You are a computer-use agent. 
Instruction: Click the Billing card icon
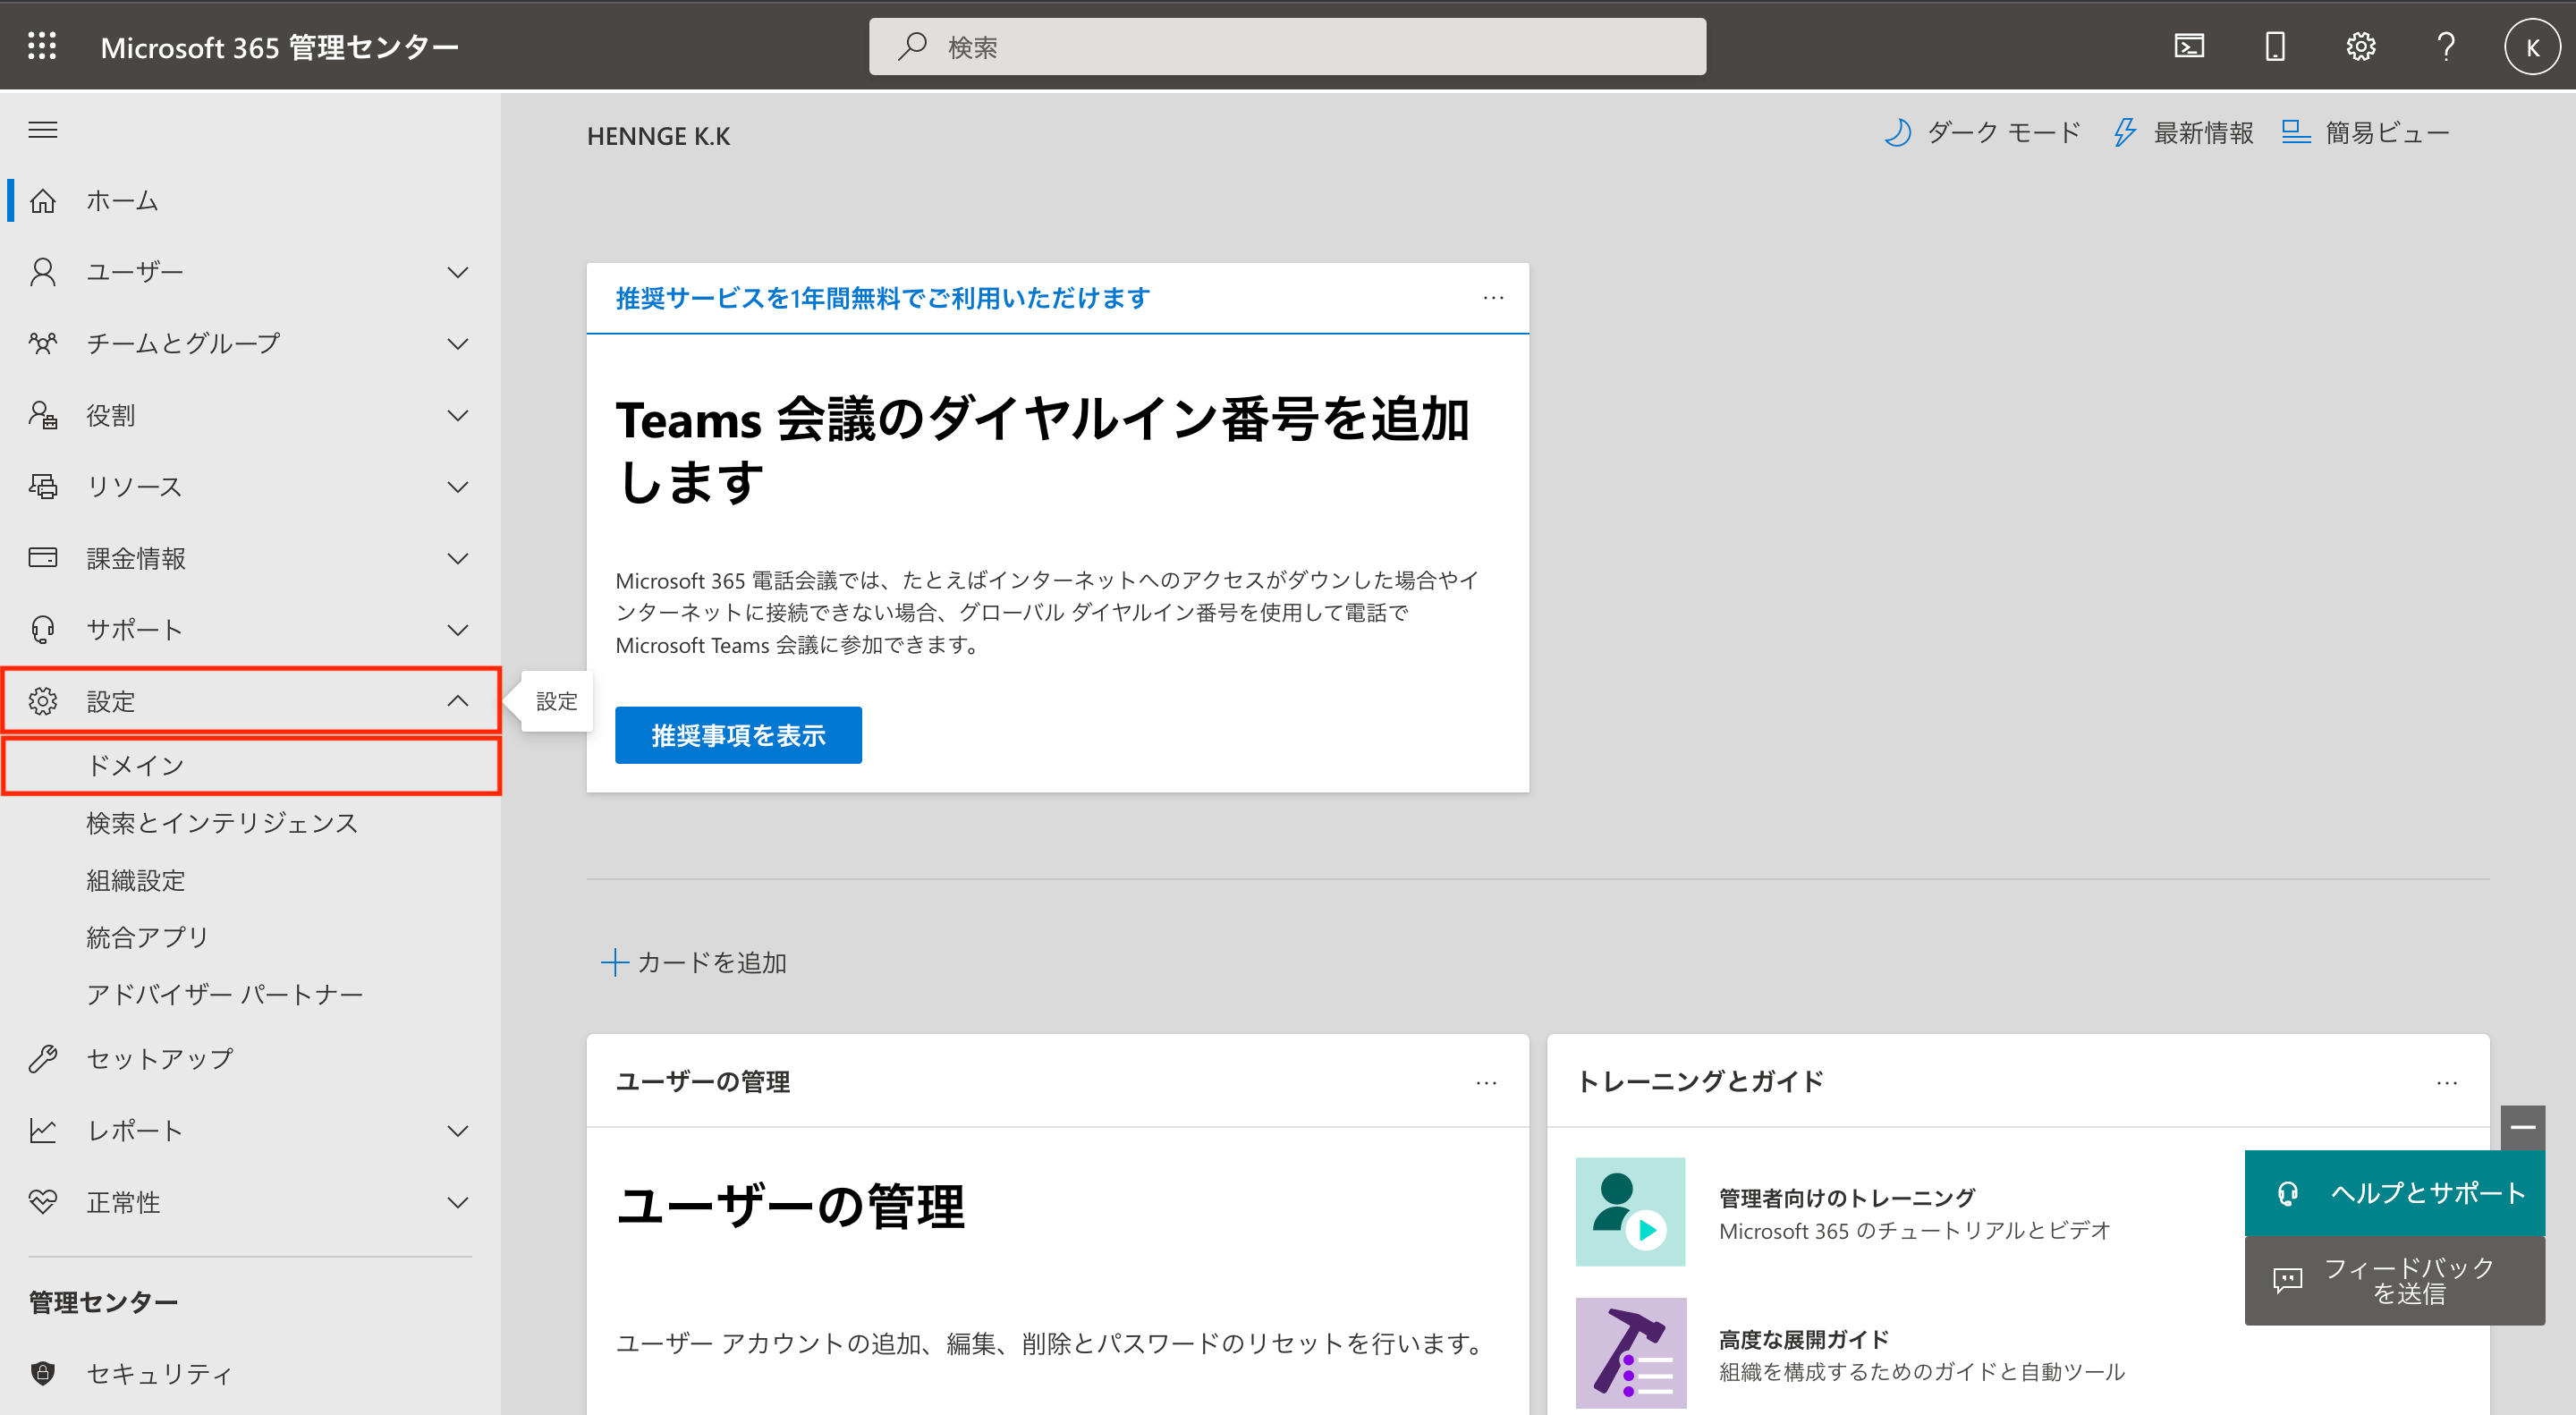[x=42, y=557]
